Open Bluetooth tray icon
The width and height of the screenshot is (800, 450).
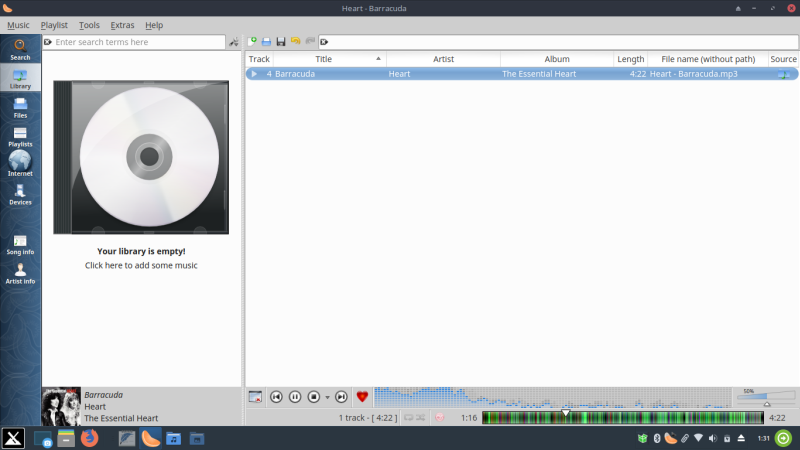pyautogui.click(x=657, y=438)
